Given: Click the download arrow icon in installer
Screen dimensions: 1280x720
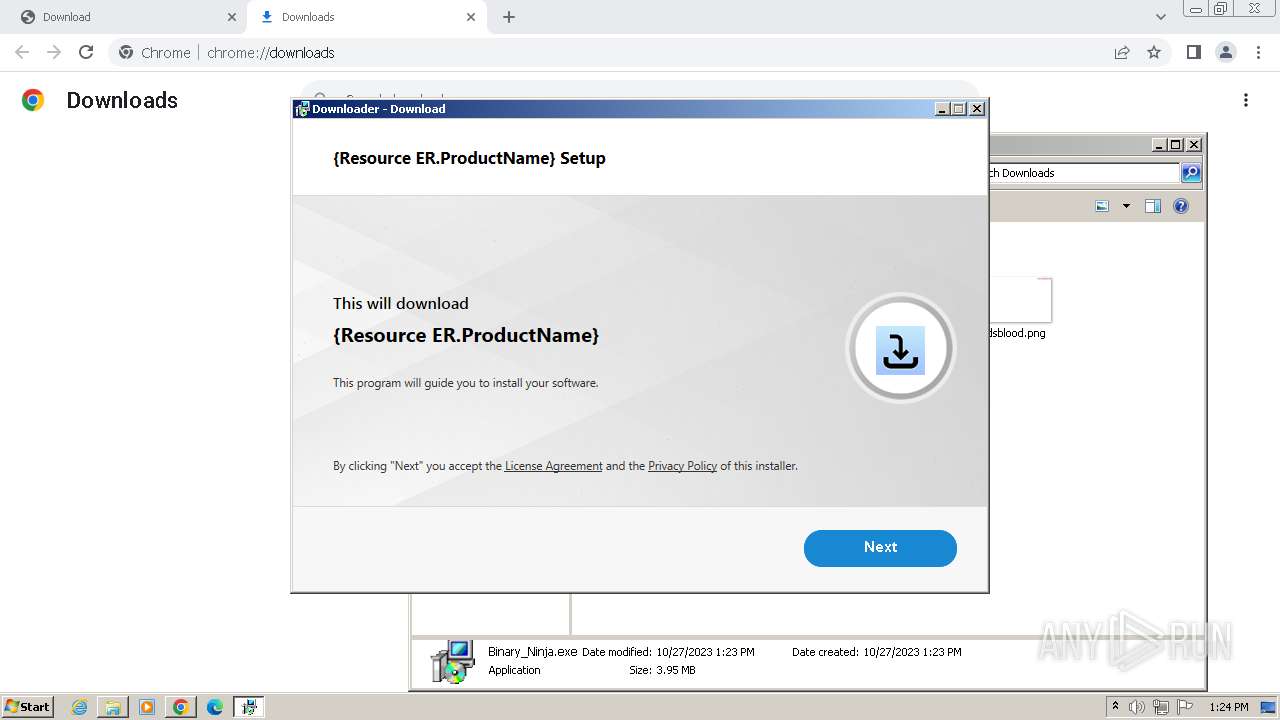Looking at the screenshot, I should coord(900,349).
